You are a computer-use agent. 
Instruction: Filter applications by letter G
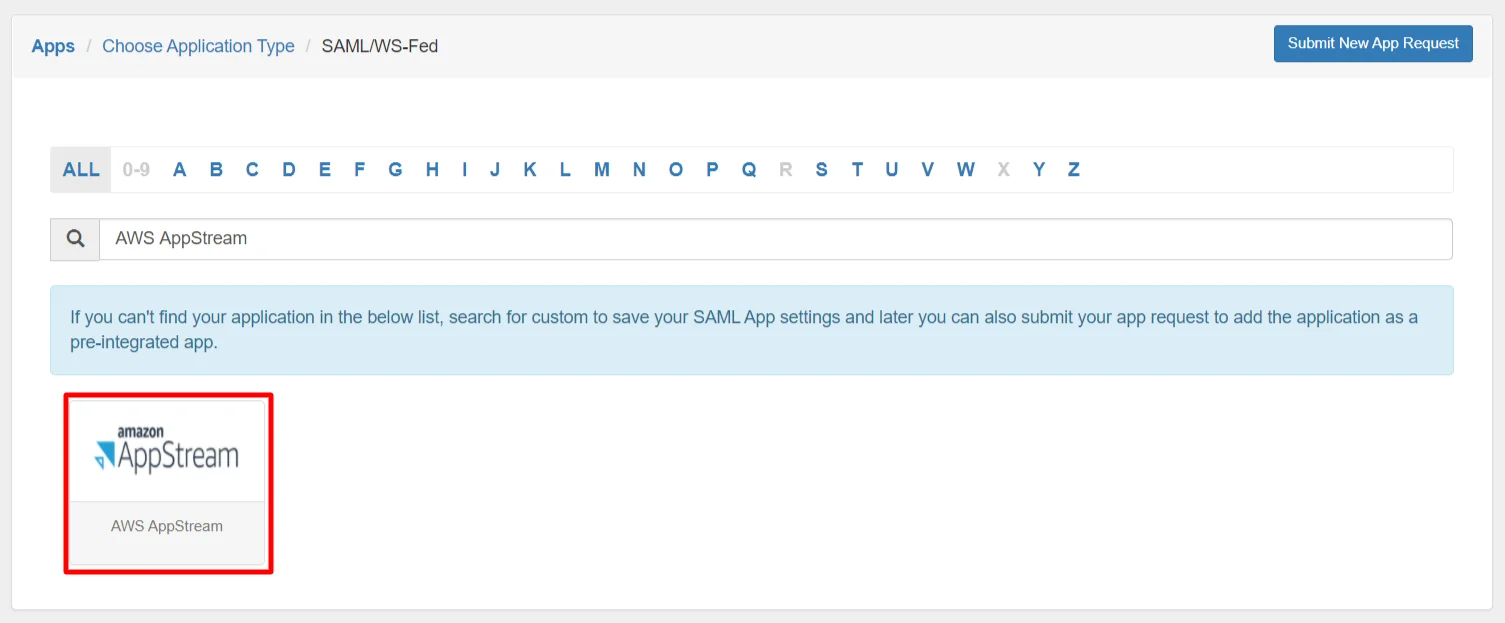tap(395, 169)
